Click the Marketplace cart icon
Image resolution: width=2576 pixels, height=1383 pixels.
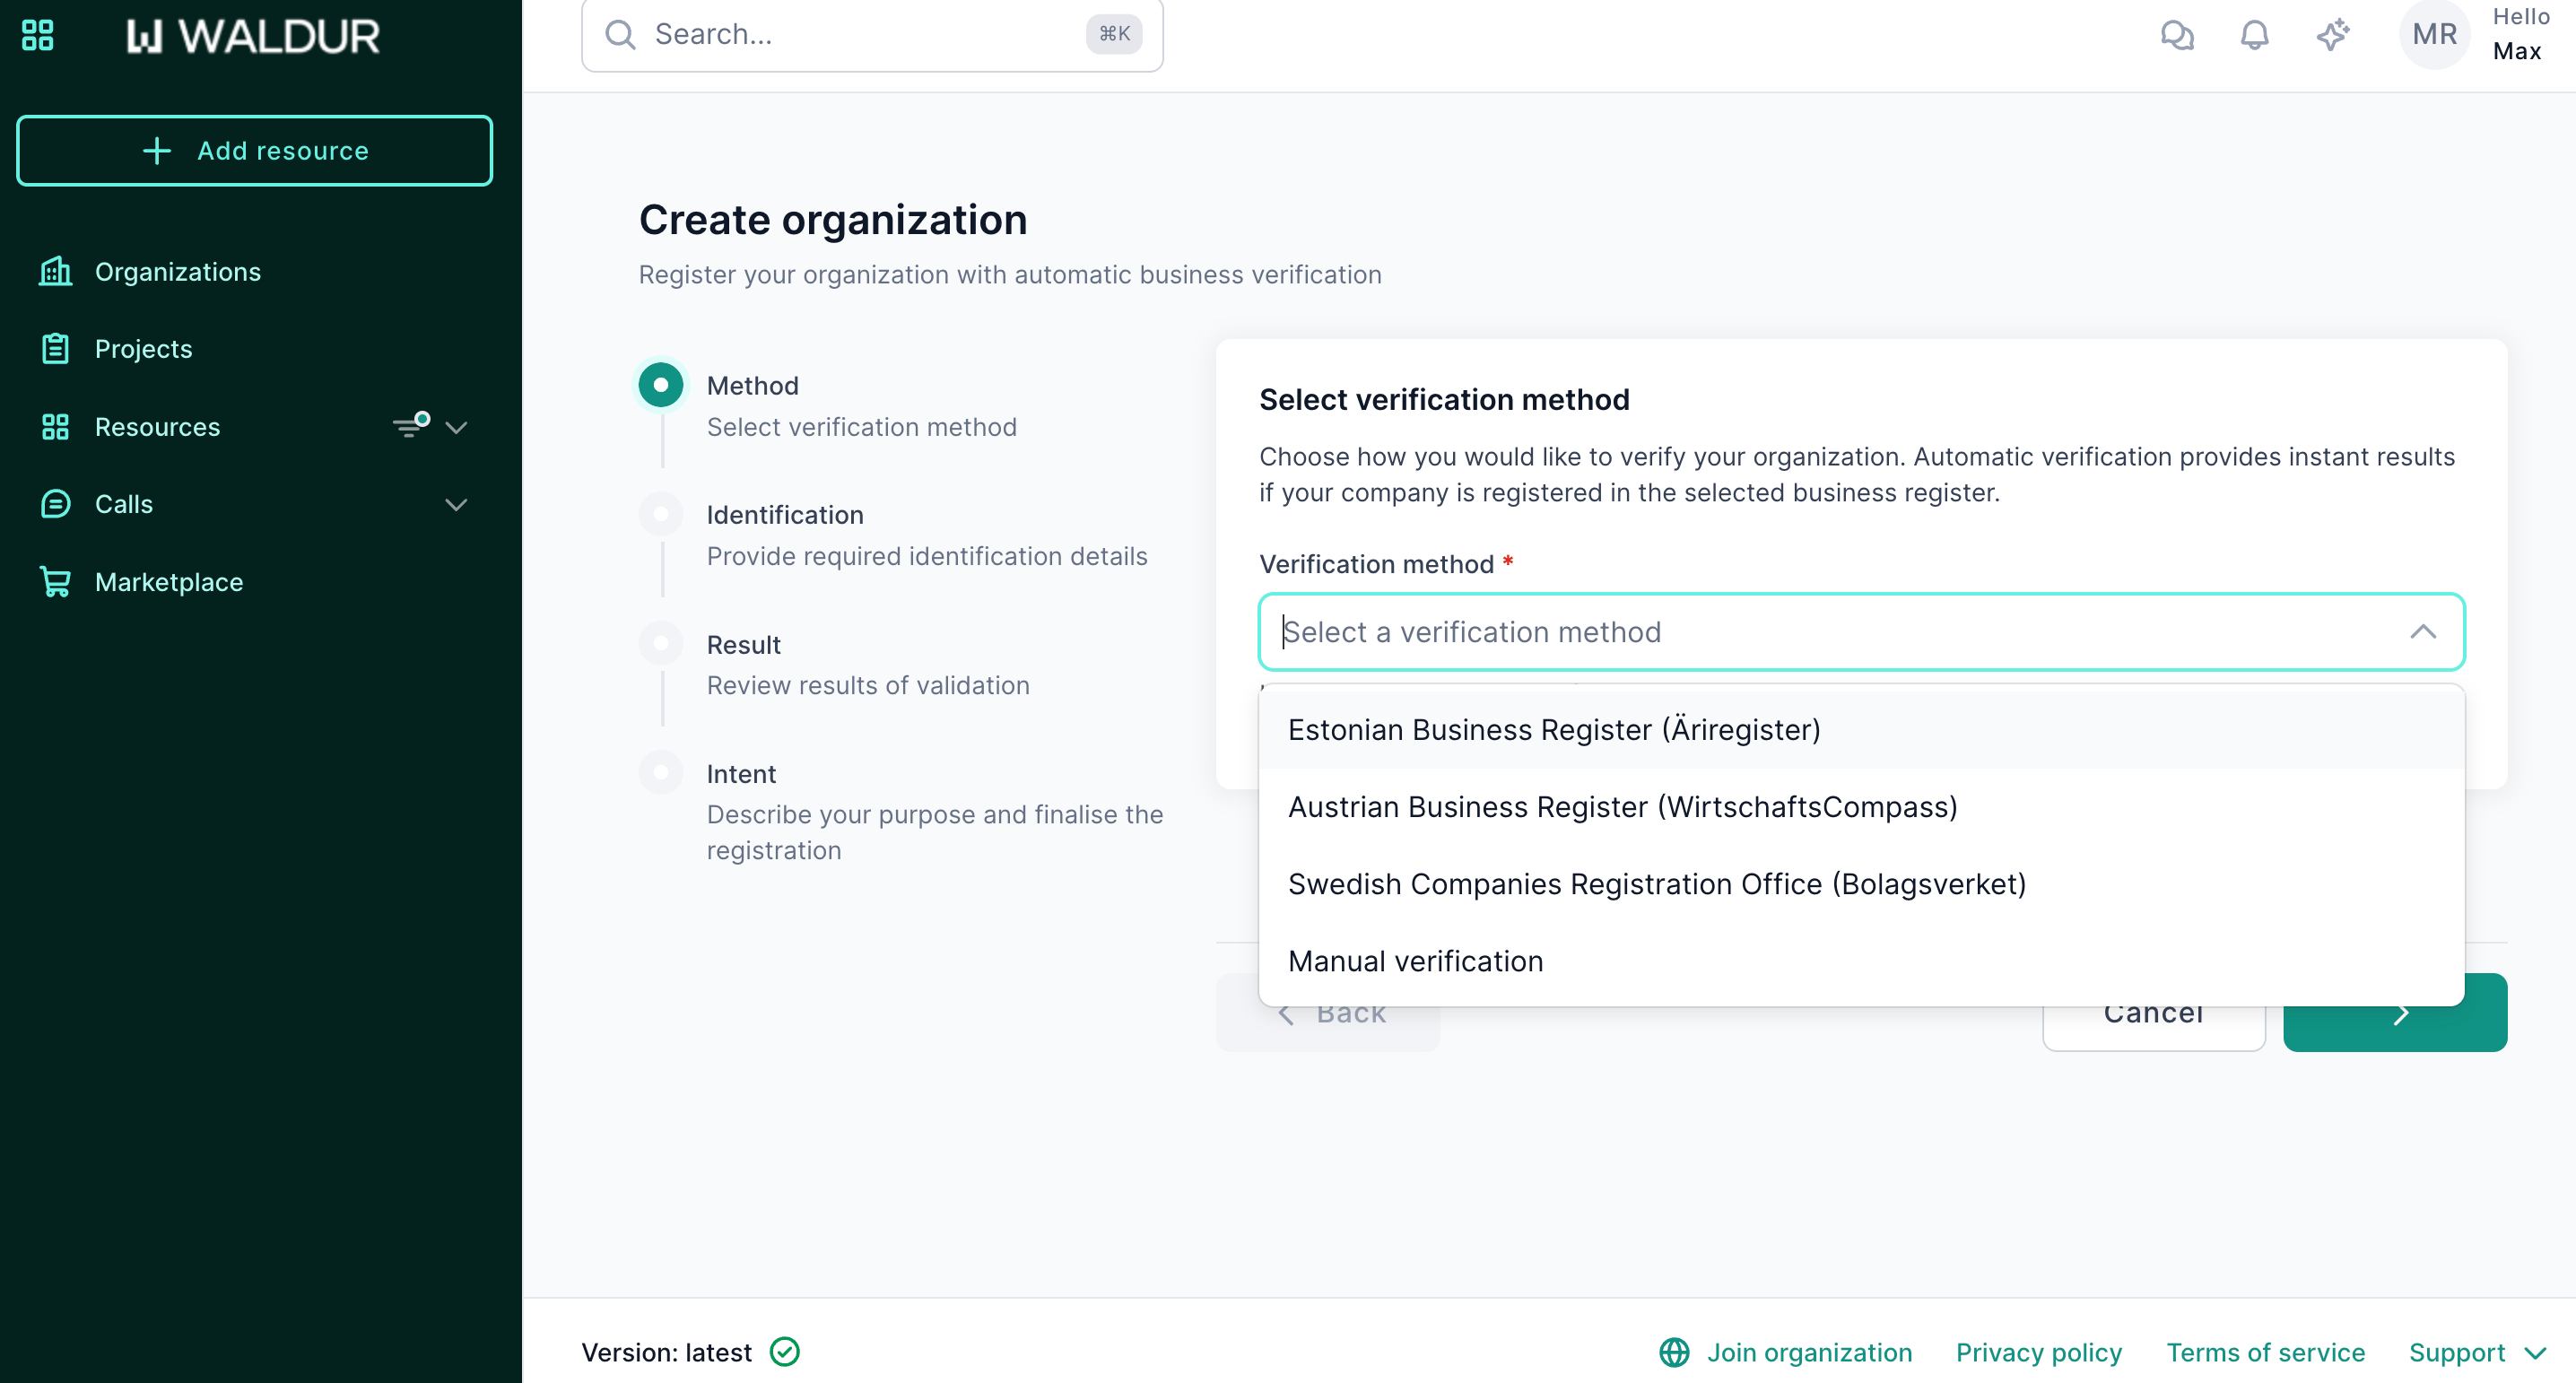(x=55, y=582)
